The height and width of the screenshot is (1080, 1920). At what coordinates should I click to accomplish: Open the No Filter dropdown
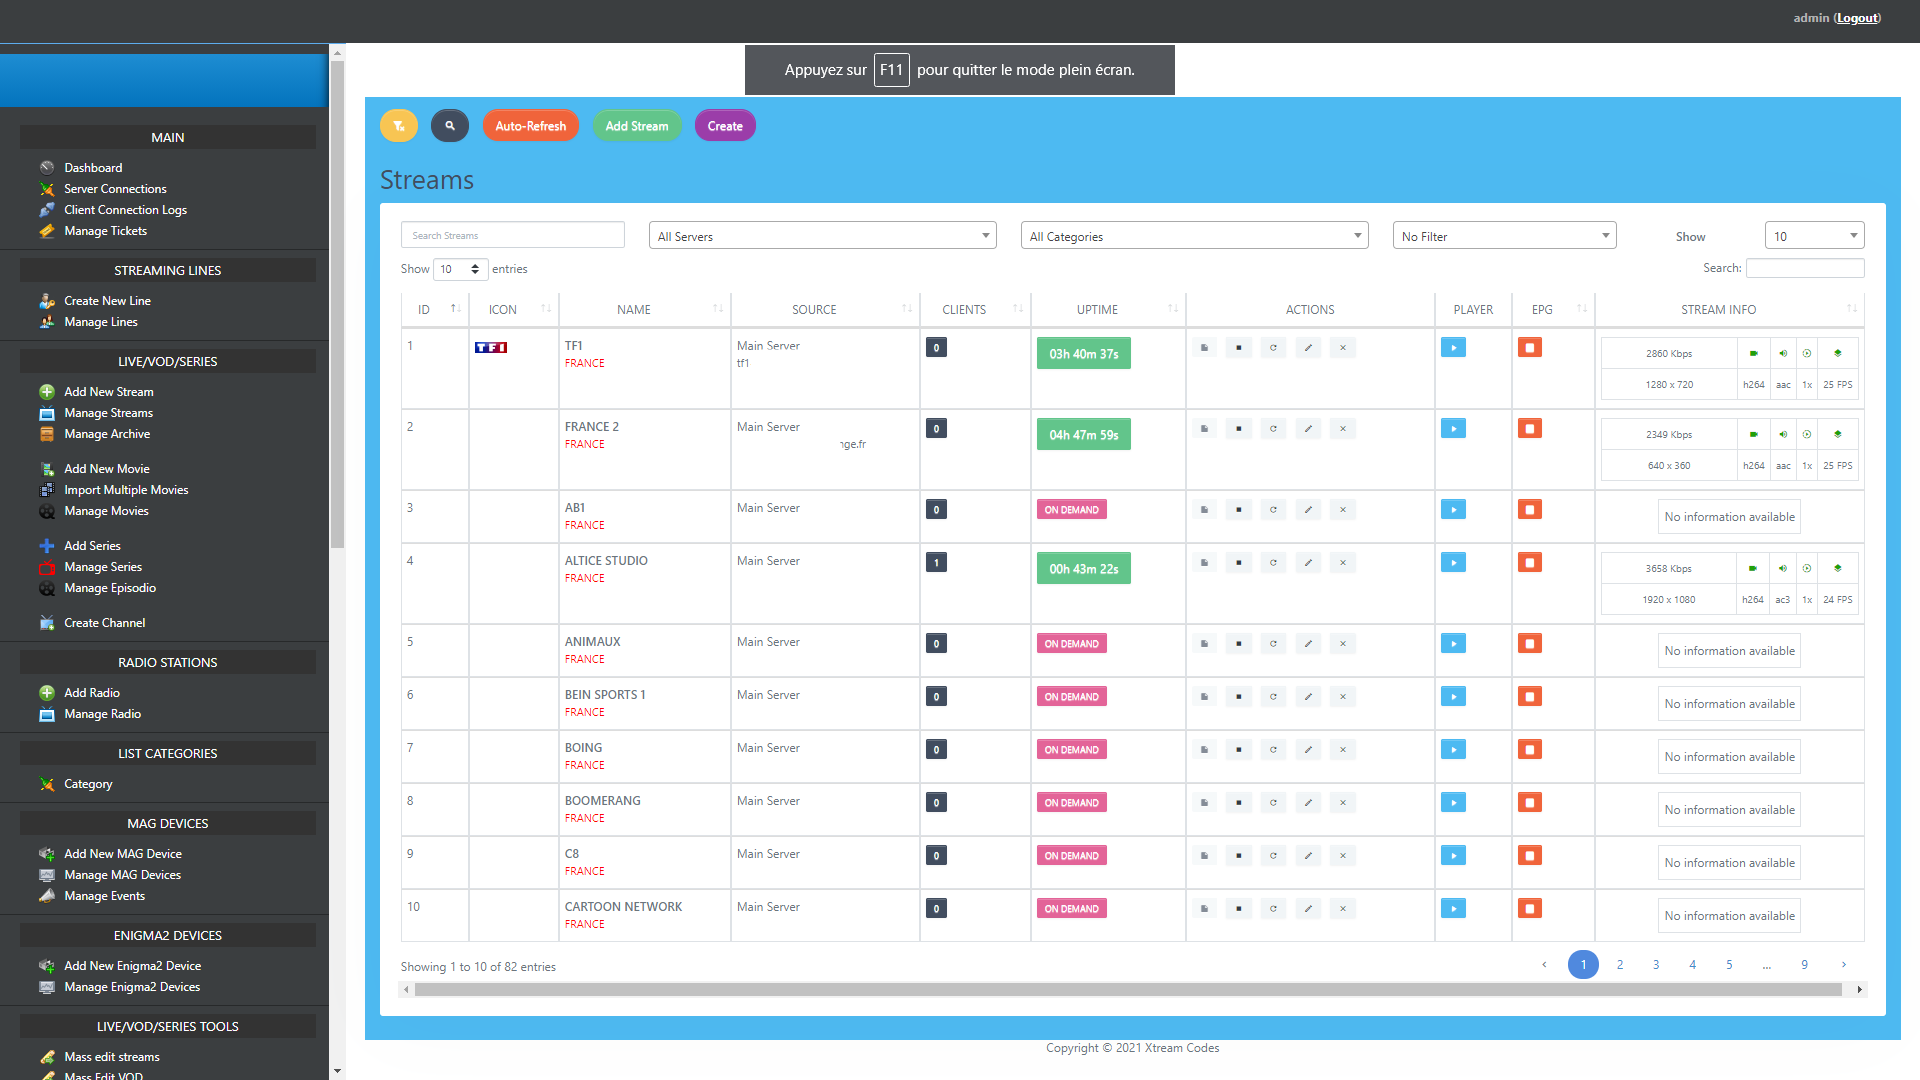click(x=1505, y=236)
